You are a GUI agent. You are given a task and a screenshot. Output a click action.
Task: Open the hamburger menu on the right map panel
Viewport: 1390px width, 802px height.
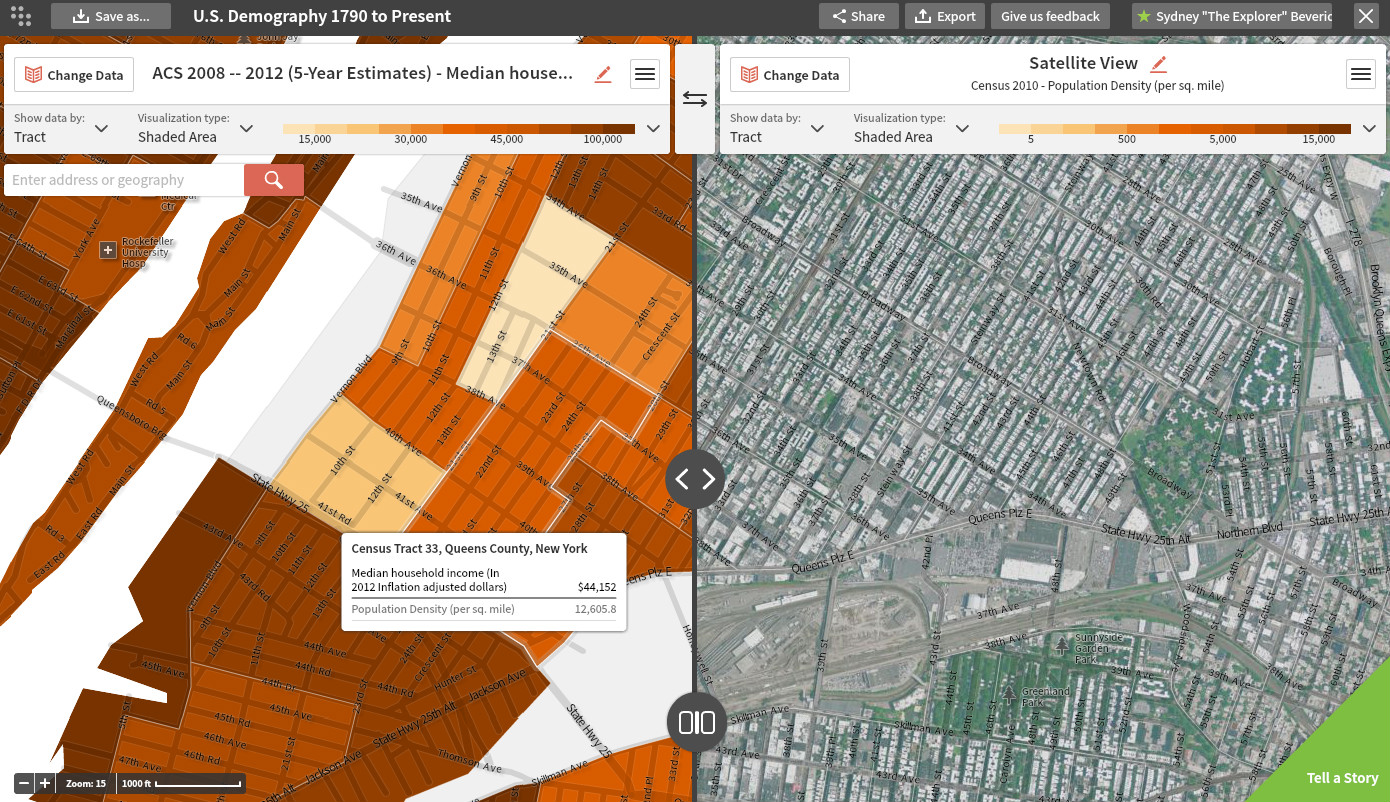coord(1361,73)
